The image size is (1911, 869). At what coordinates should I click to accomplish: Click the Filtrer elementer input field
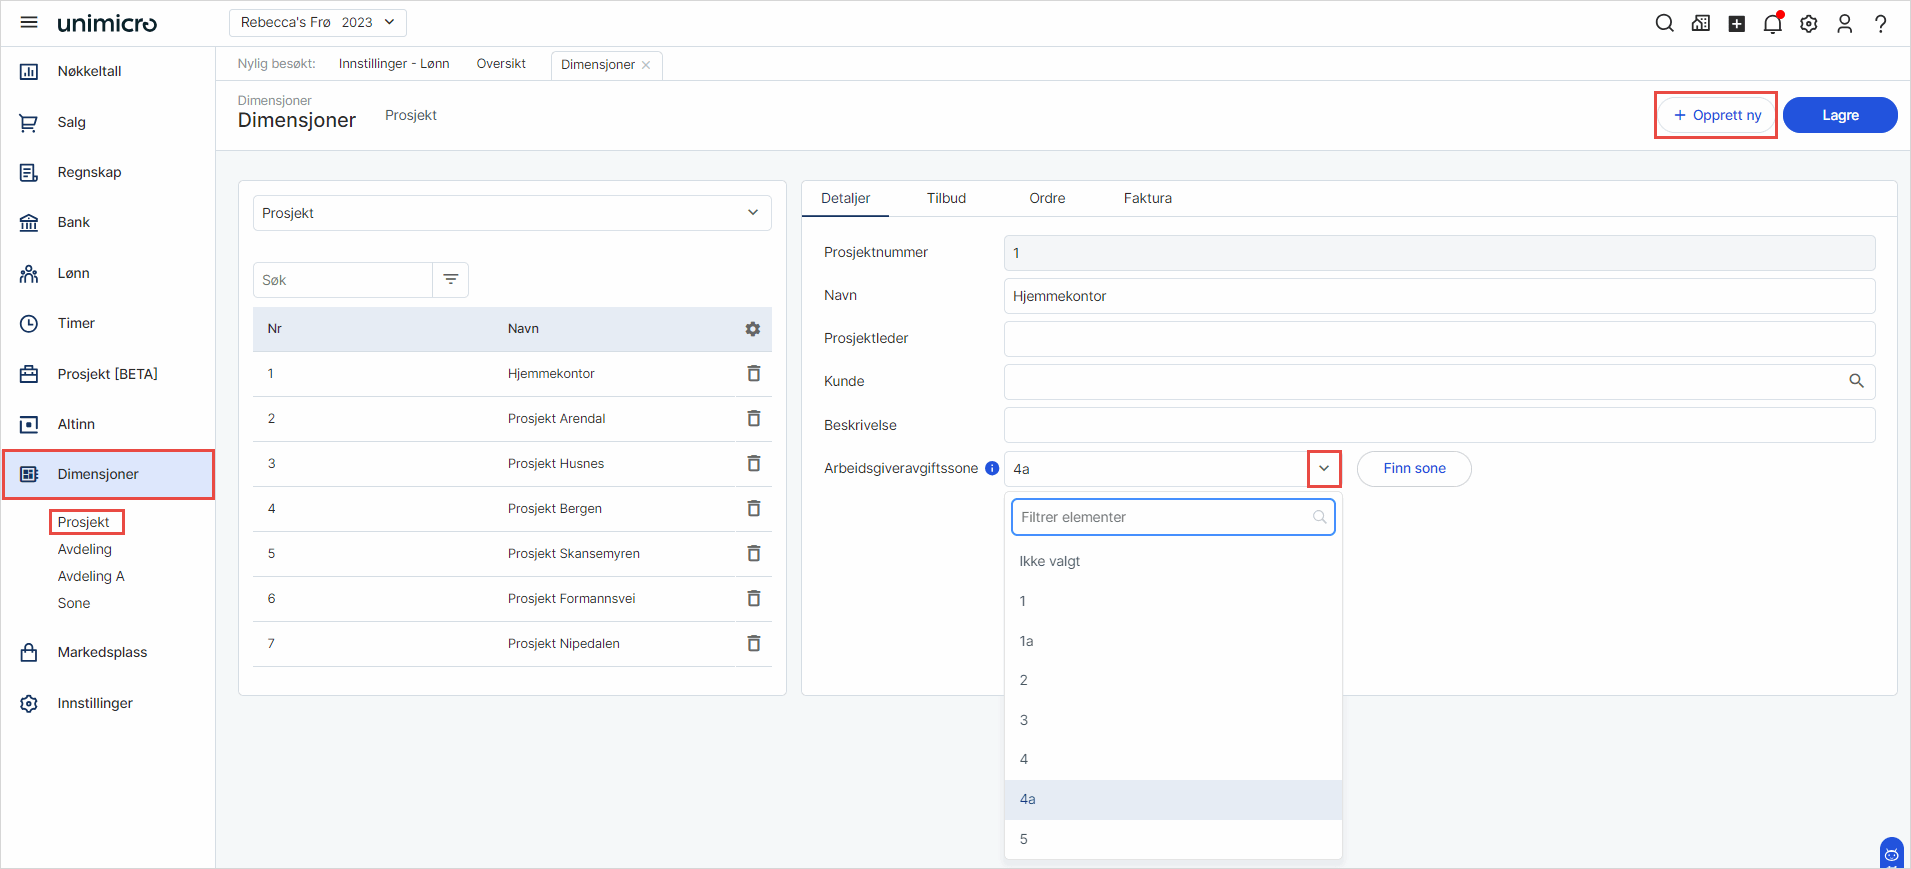click(x=1173, y=517)
